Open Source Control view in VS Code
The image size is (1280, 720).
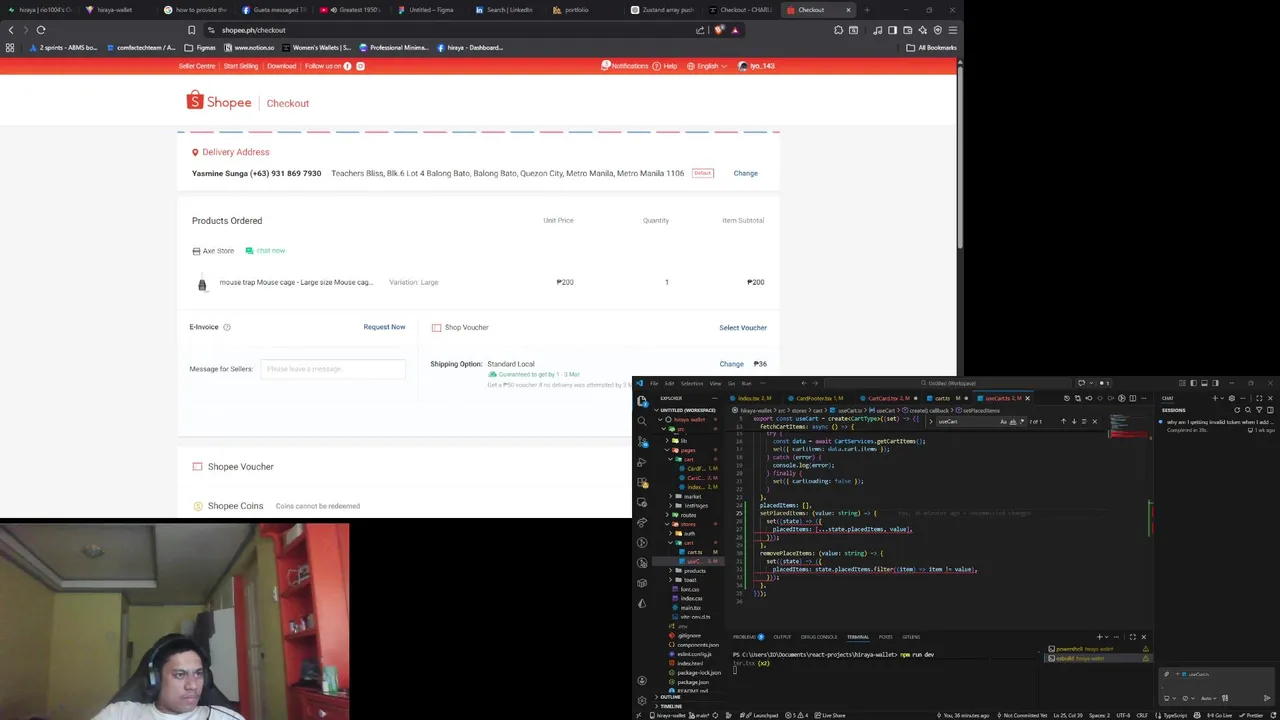point(642,441)
